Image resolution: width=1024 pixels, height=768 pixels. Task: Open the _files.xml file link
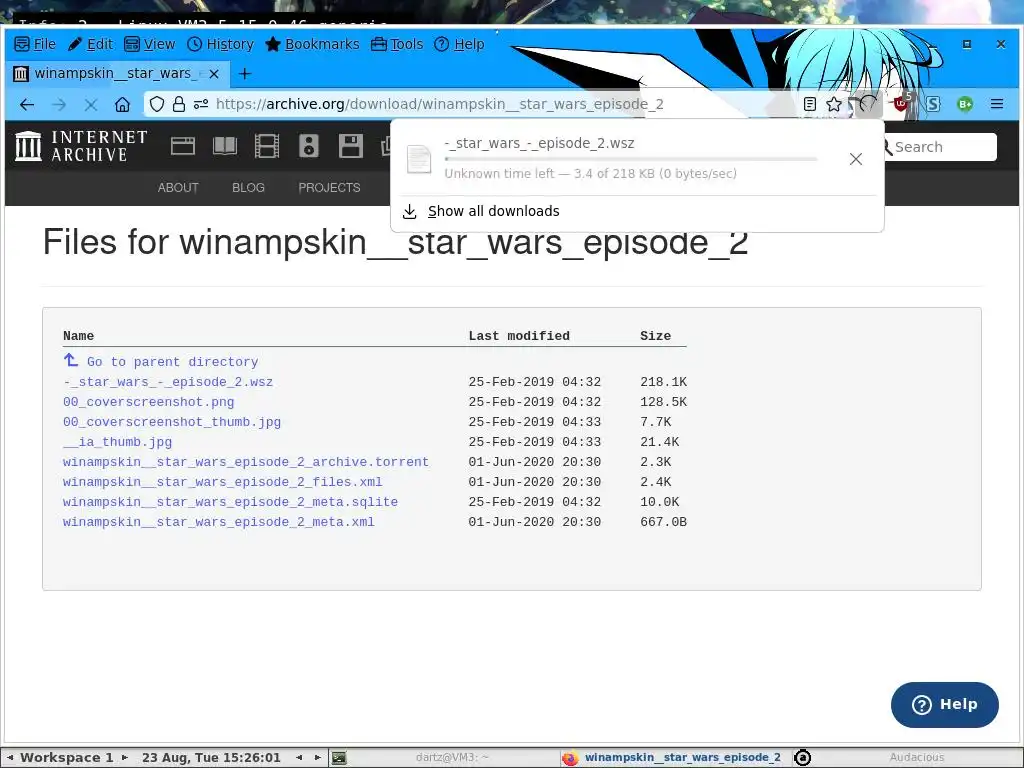(223, 482)
